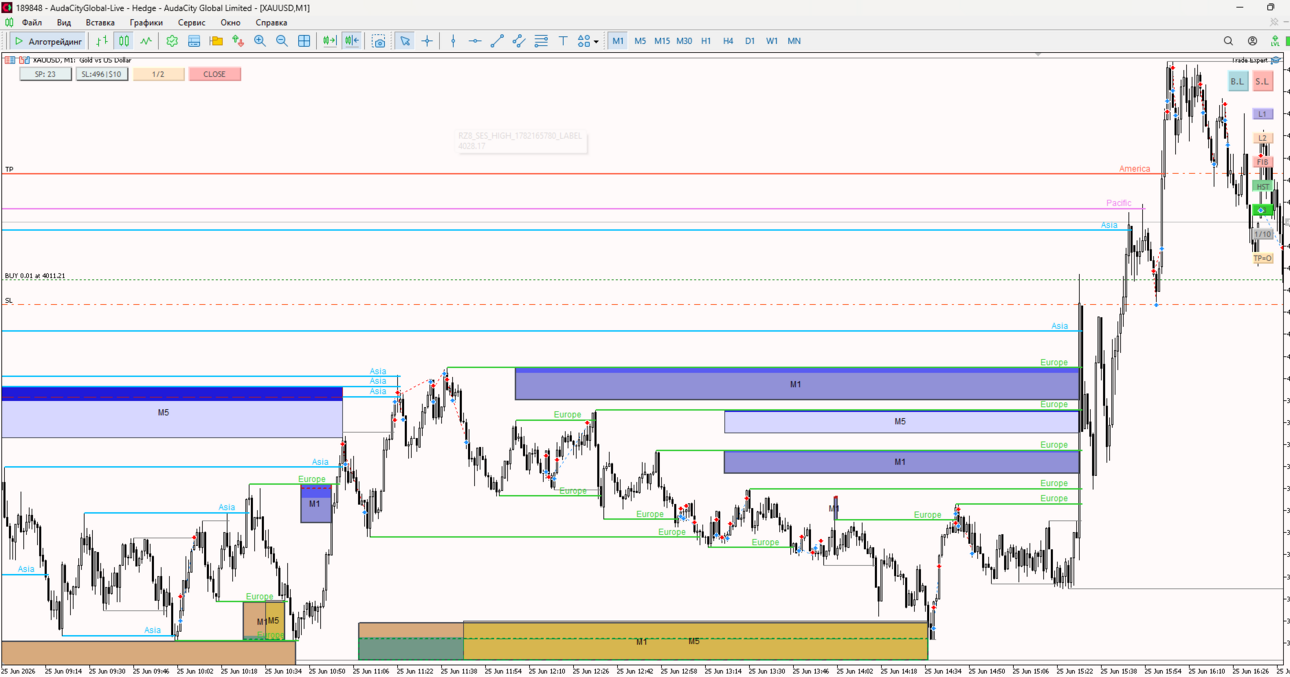Switch chart to bar chart mode
This screenshot has width=1290, height=677.
coord(101,41)
